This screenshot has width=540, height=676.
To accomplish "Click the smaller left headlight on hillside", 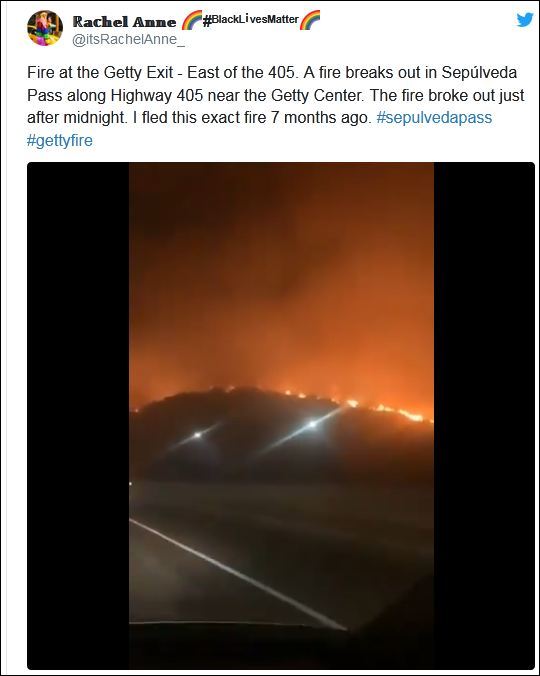I will (197, 435).
